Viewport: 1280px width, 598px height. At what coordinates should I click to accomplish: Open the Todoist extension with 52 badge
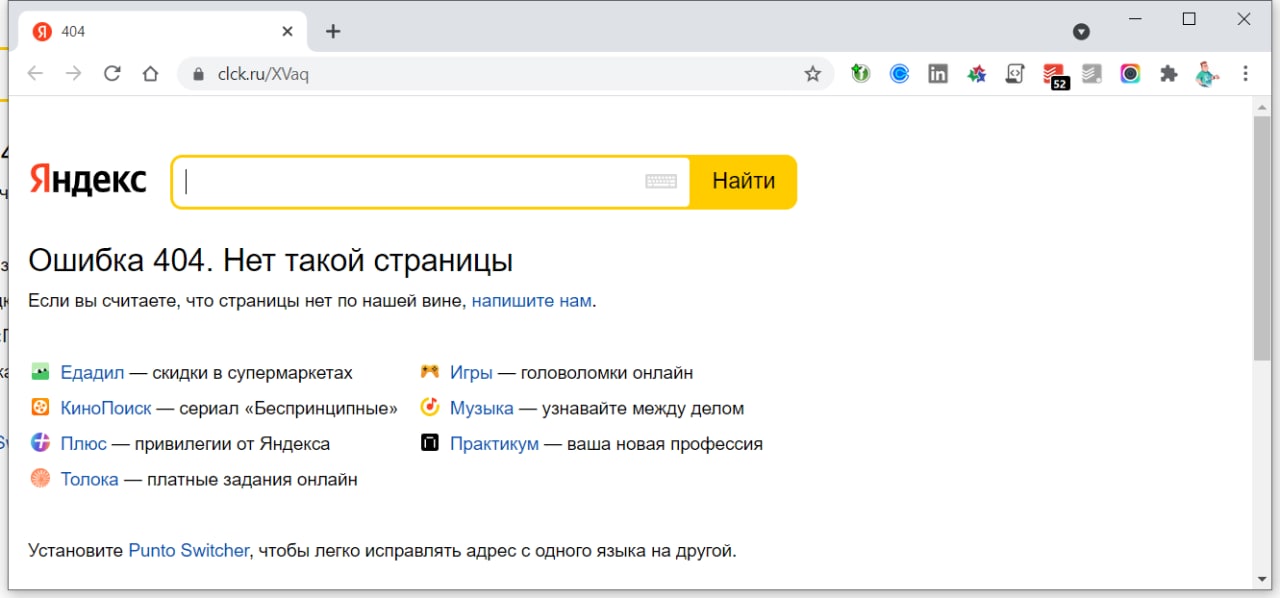pyautogui.click(x=1054, y=75)
